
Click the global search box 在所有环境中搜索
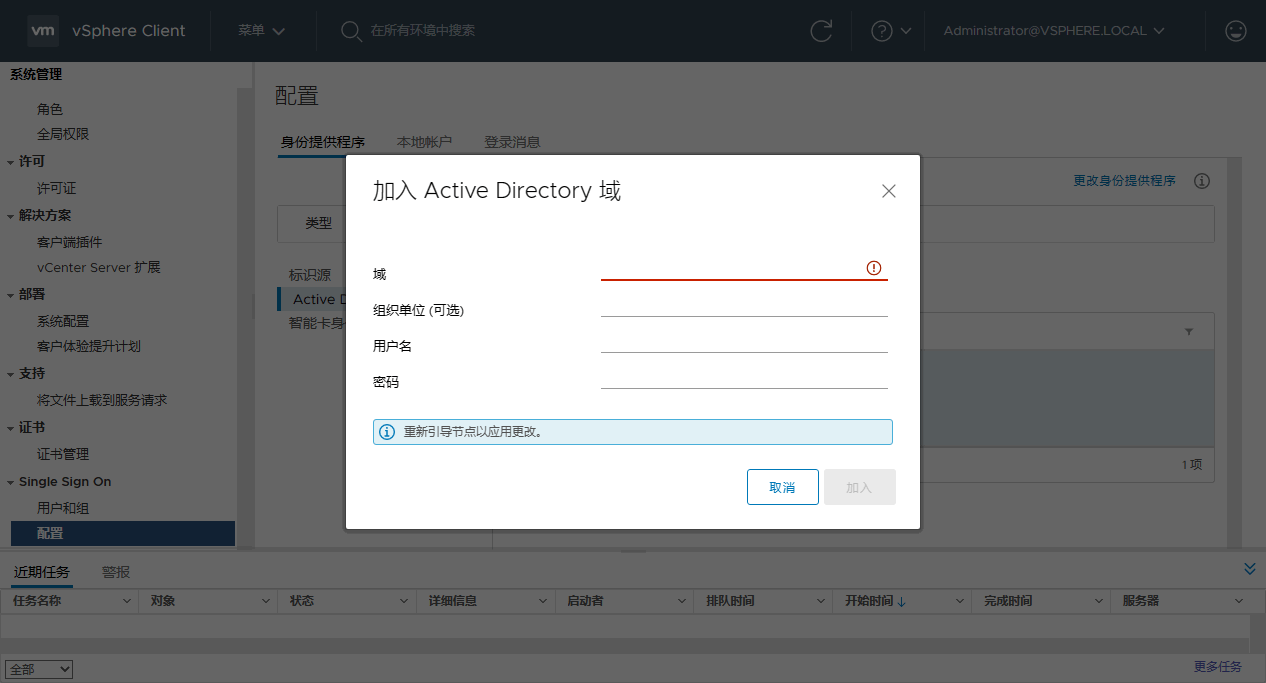(x=422, y=31)
